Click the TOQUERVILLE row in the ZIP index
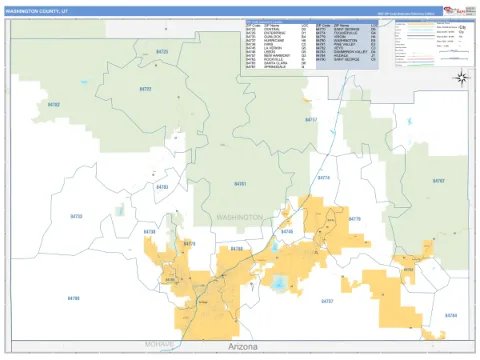The image size is (480, 360). (x=347, y=33)
